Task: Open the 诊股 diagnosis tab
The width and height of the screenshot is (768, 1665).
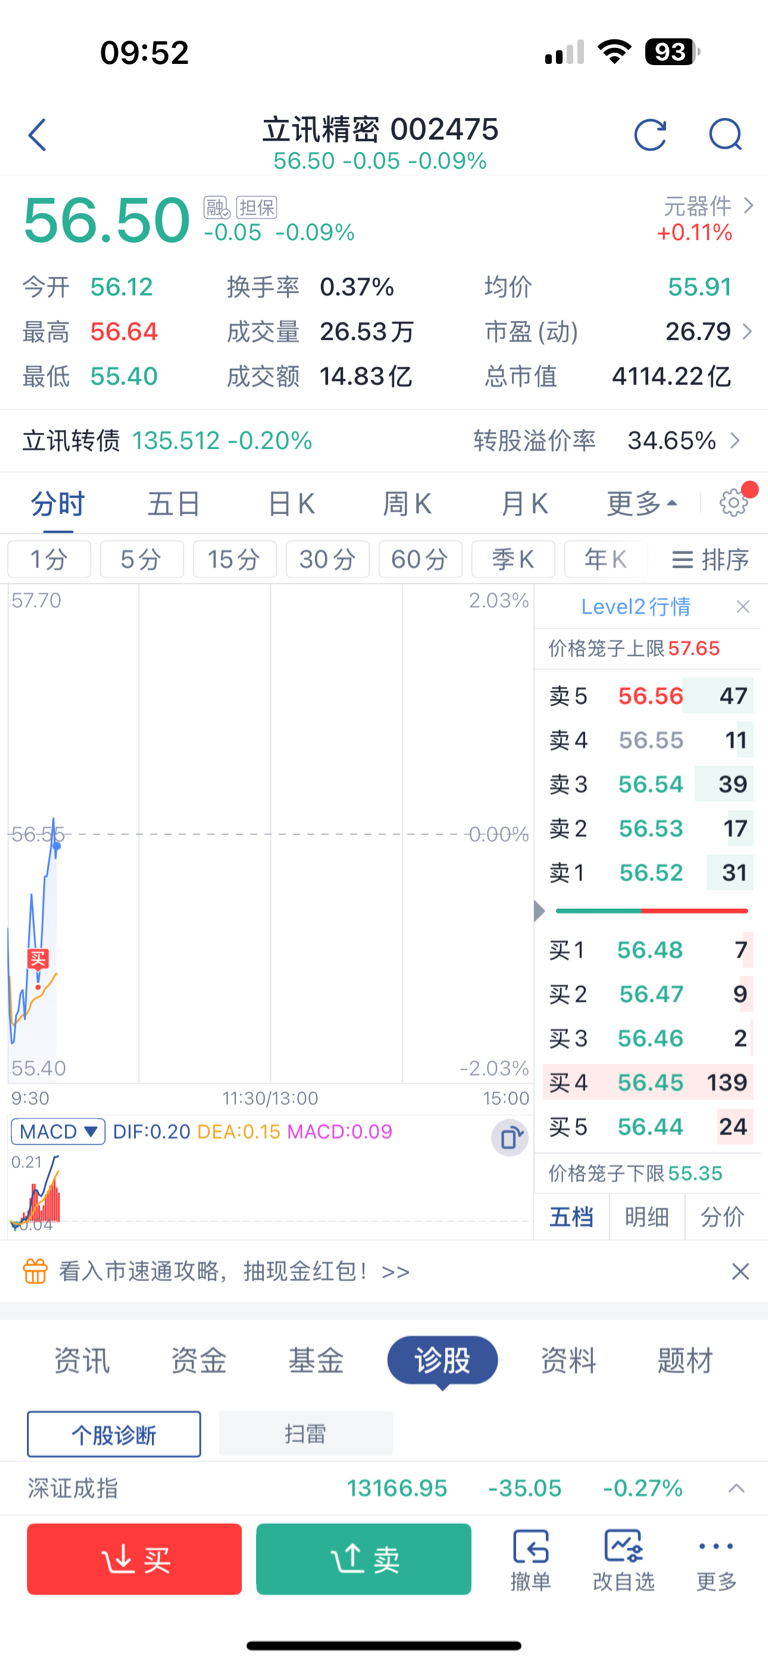Action: 442,1360
